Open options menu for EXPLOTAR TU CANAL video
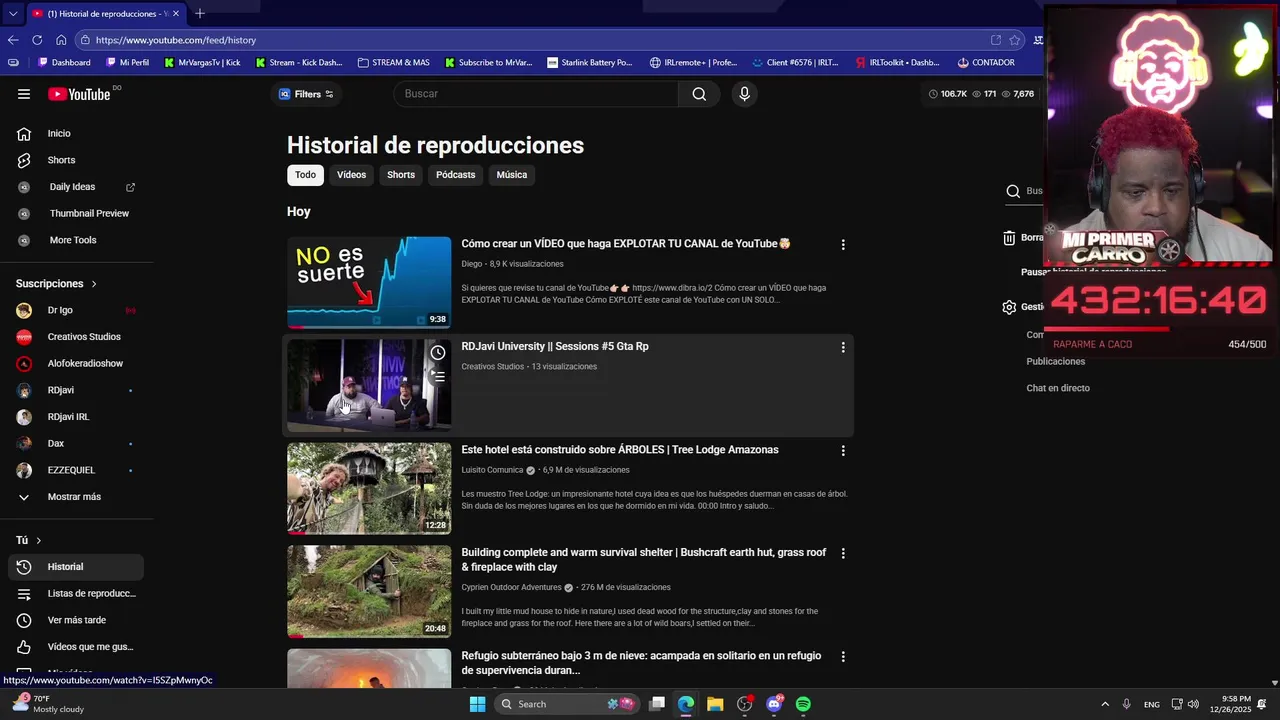This screenshot has height=720, width=1280. pos(843,245)
